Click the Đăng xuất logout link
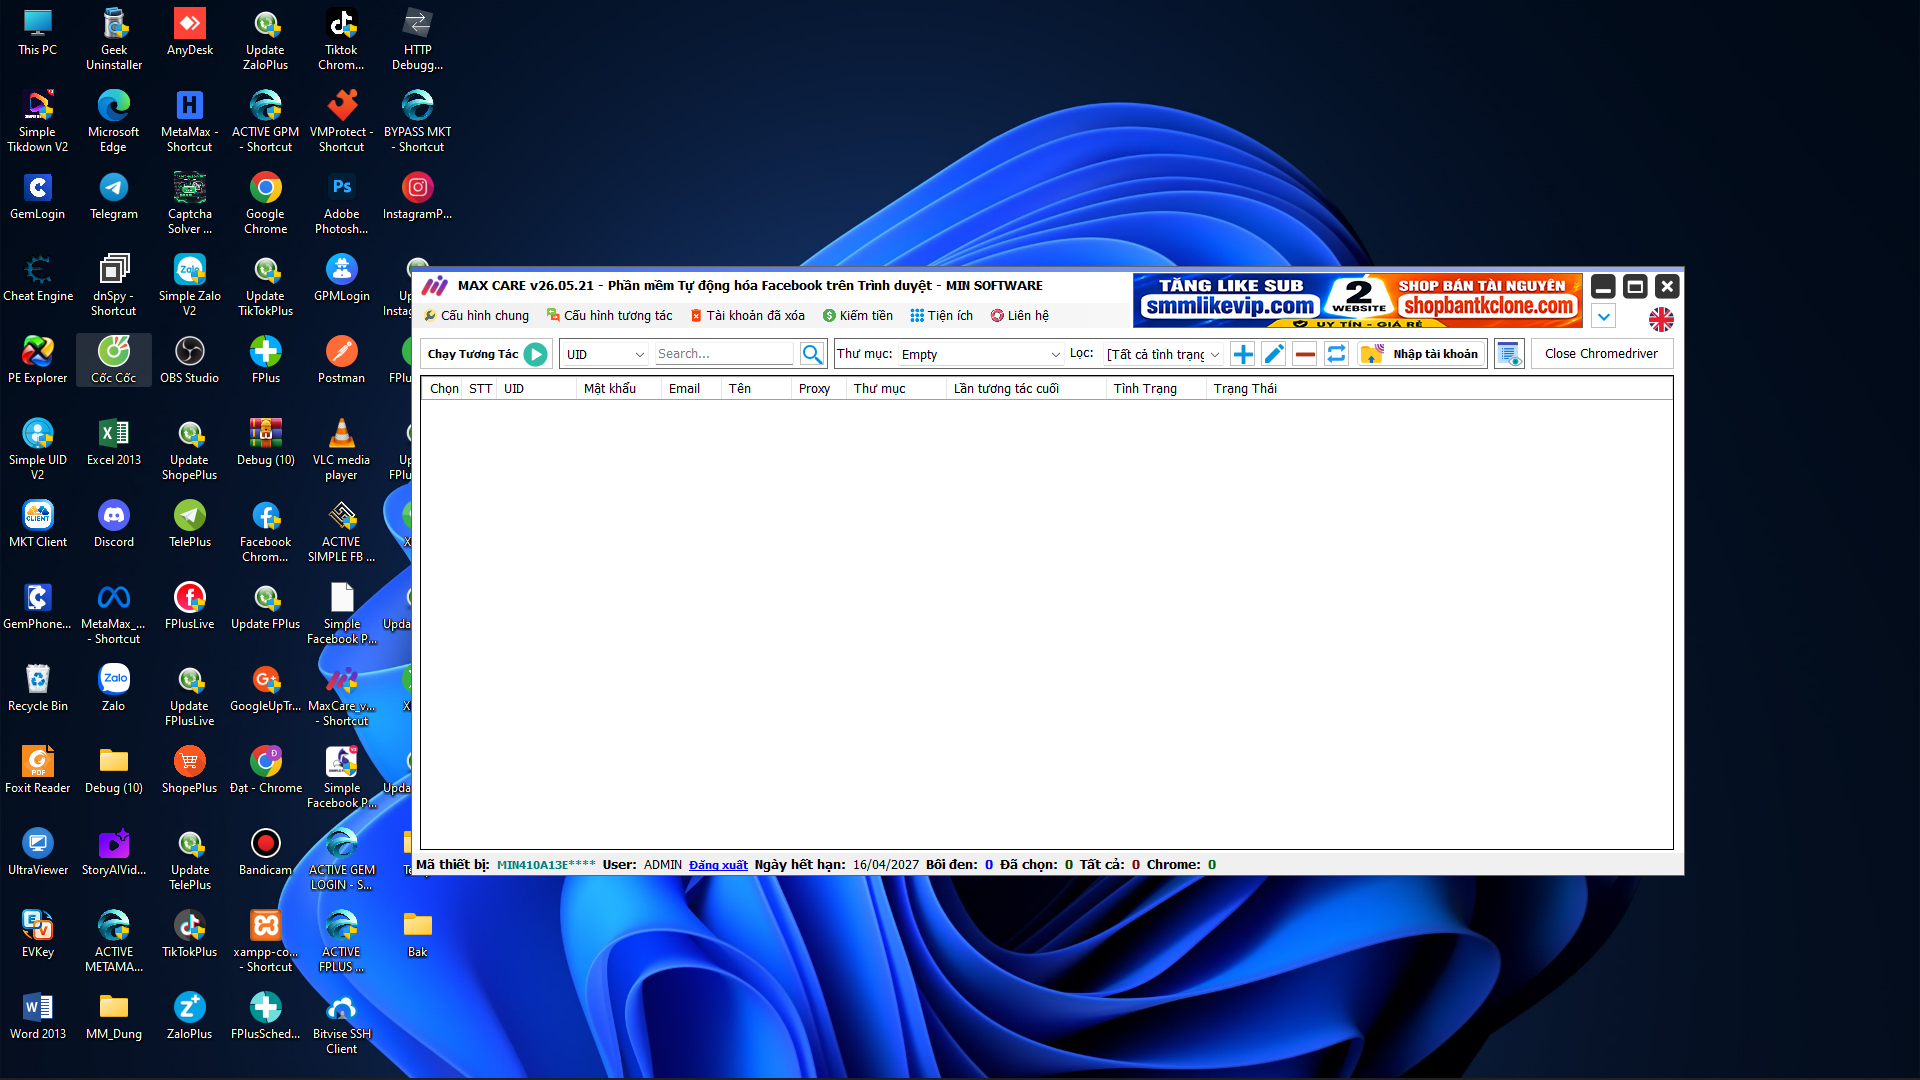Screen dimensions: 1920x1080 718,865
